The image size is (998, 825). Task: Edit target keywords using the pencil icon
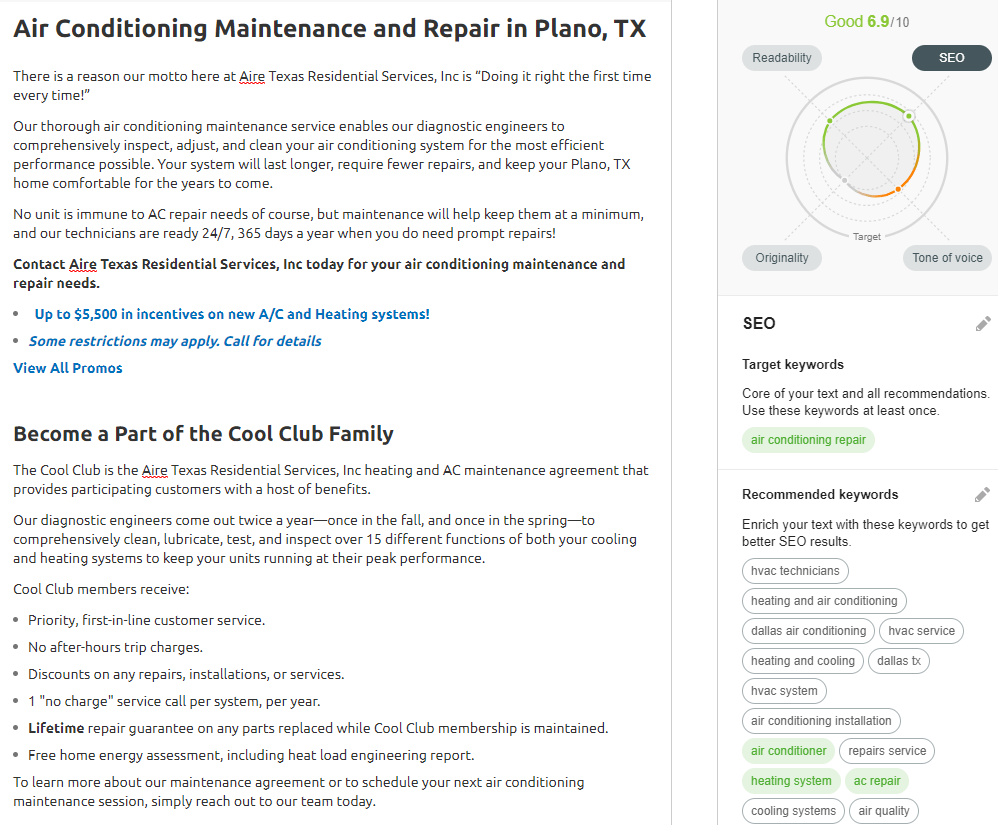pyautogui.click(x=982, y=323)
